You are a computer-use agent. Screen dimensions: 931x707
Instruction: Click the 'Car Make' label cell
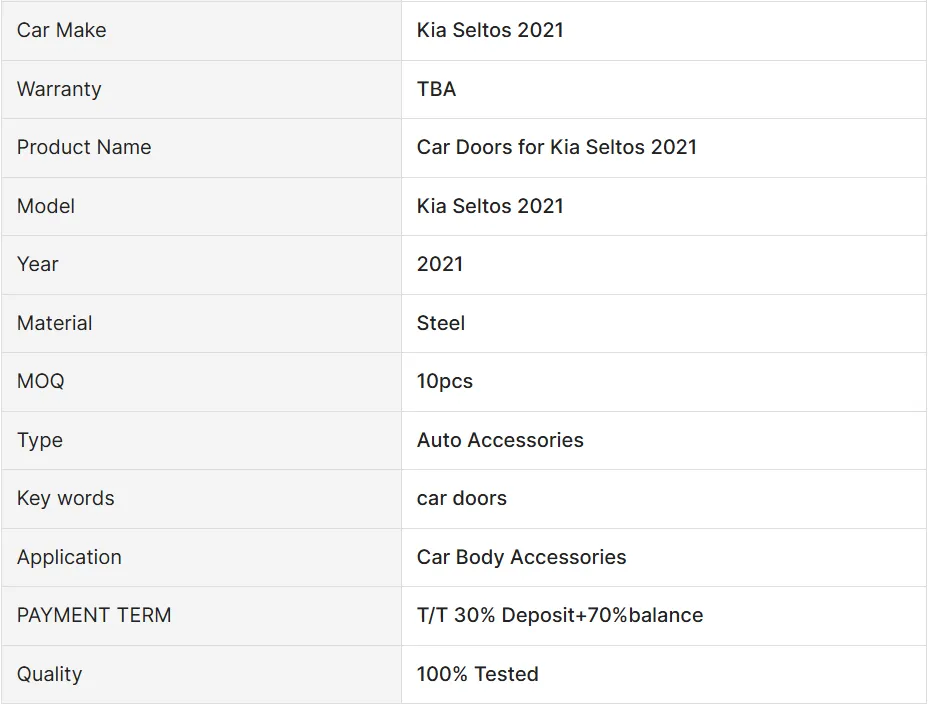pos(61,30)
